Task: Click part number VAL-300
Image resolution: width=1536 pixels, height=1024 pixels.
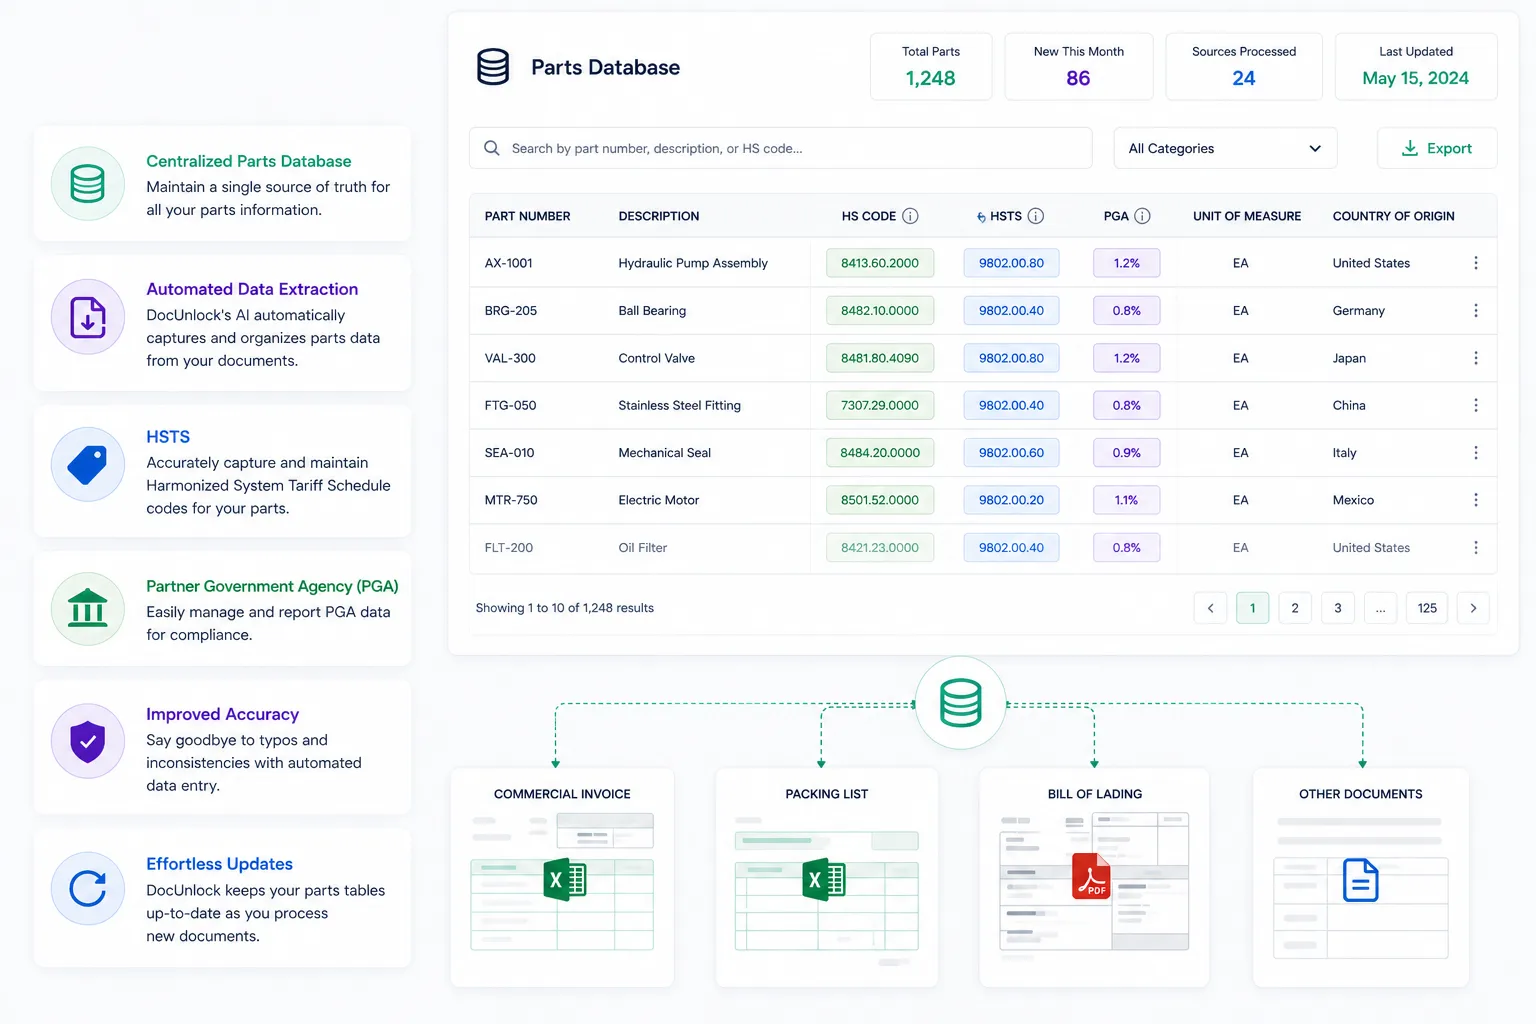Action: click(x=510, y=358)
